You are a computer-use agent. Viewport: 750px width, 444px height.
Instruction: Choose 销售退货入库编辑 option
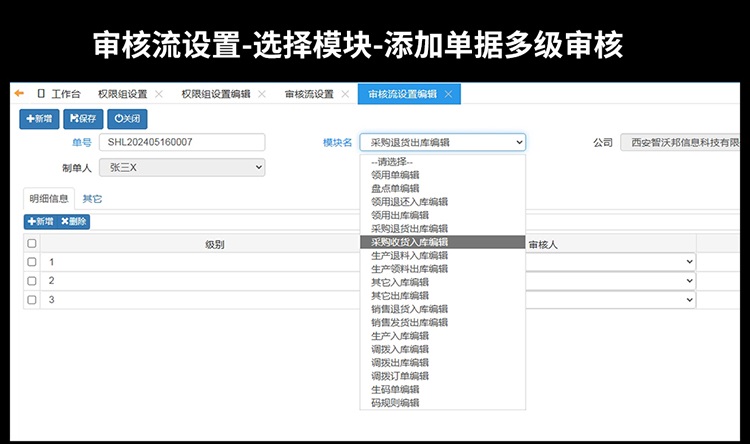(442, 309)
